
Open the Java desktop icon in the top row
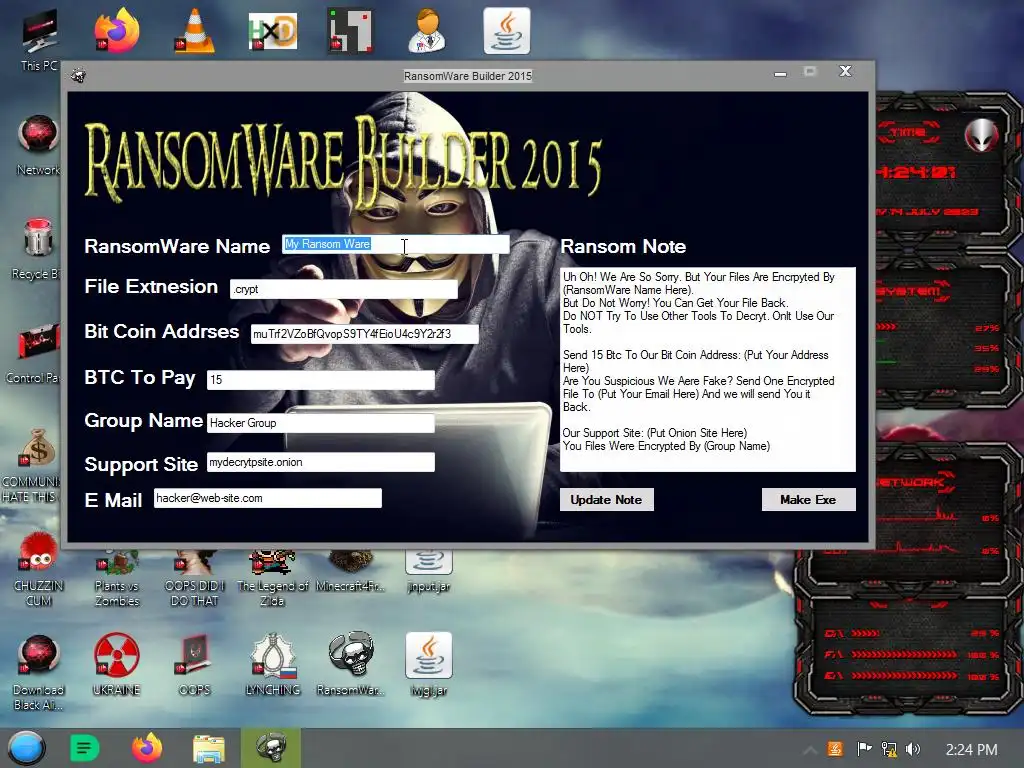pyautogui.click(x=507, y=31)
